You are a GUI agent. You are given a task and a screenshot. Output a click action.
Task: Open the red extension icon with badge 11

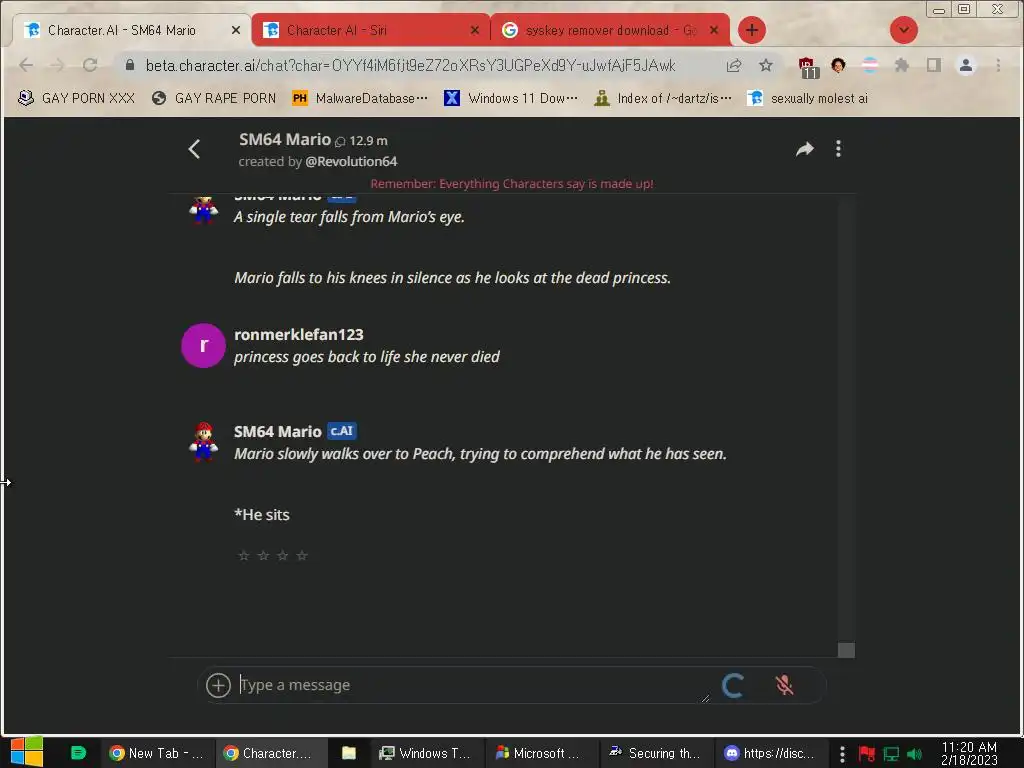[x=808, y=67]
